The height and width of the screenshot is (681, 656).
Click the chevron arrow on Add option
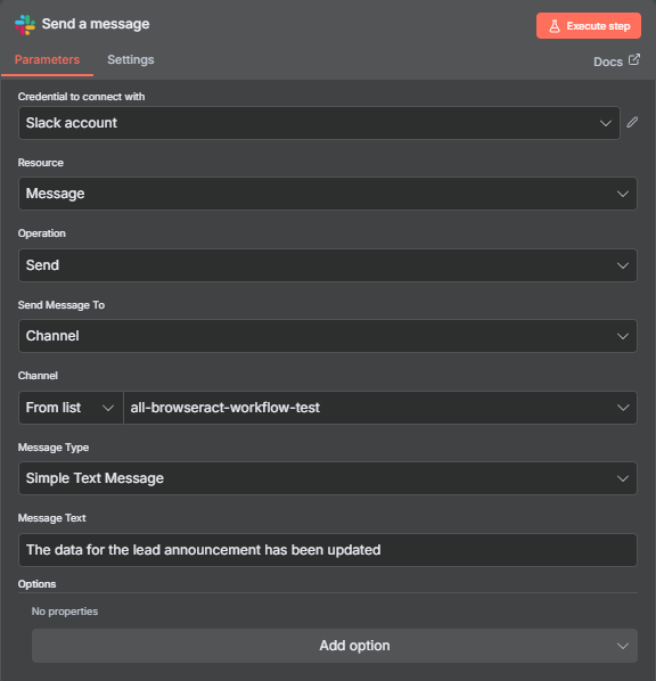(x=624, y=646)
